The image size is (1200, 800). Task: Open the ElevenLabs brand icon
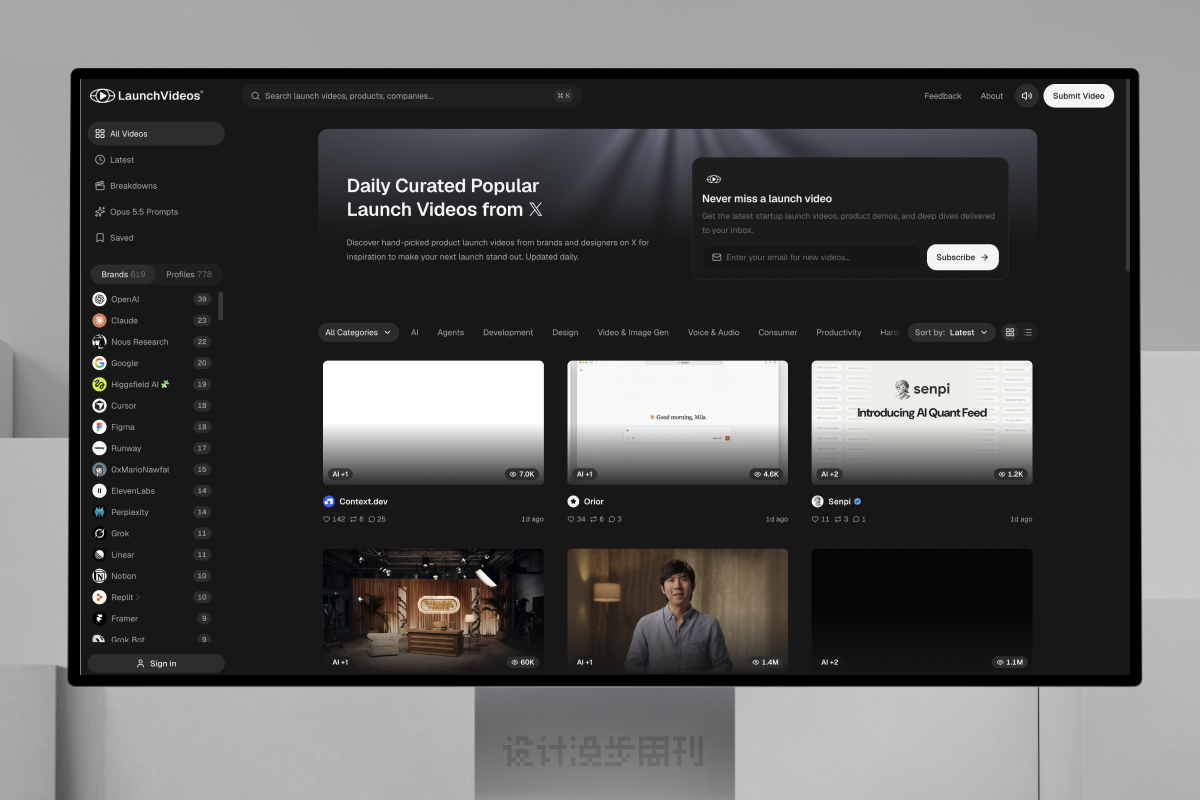pyautogui.click(x=99, y=491)
